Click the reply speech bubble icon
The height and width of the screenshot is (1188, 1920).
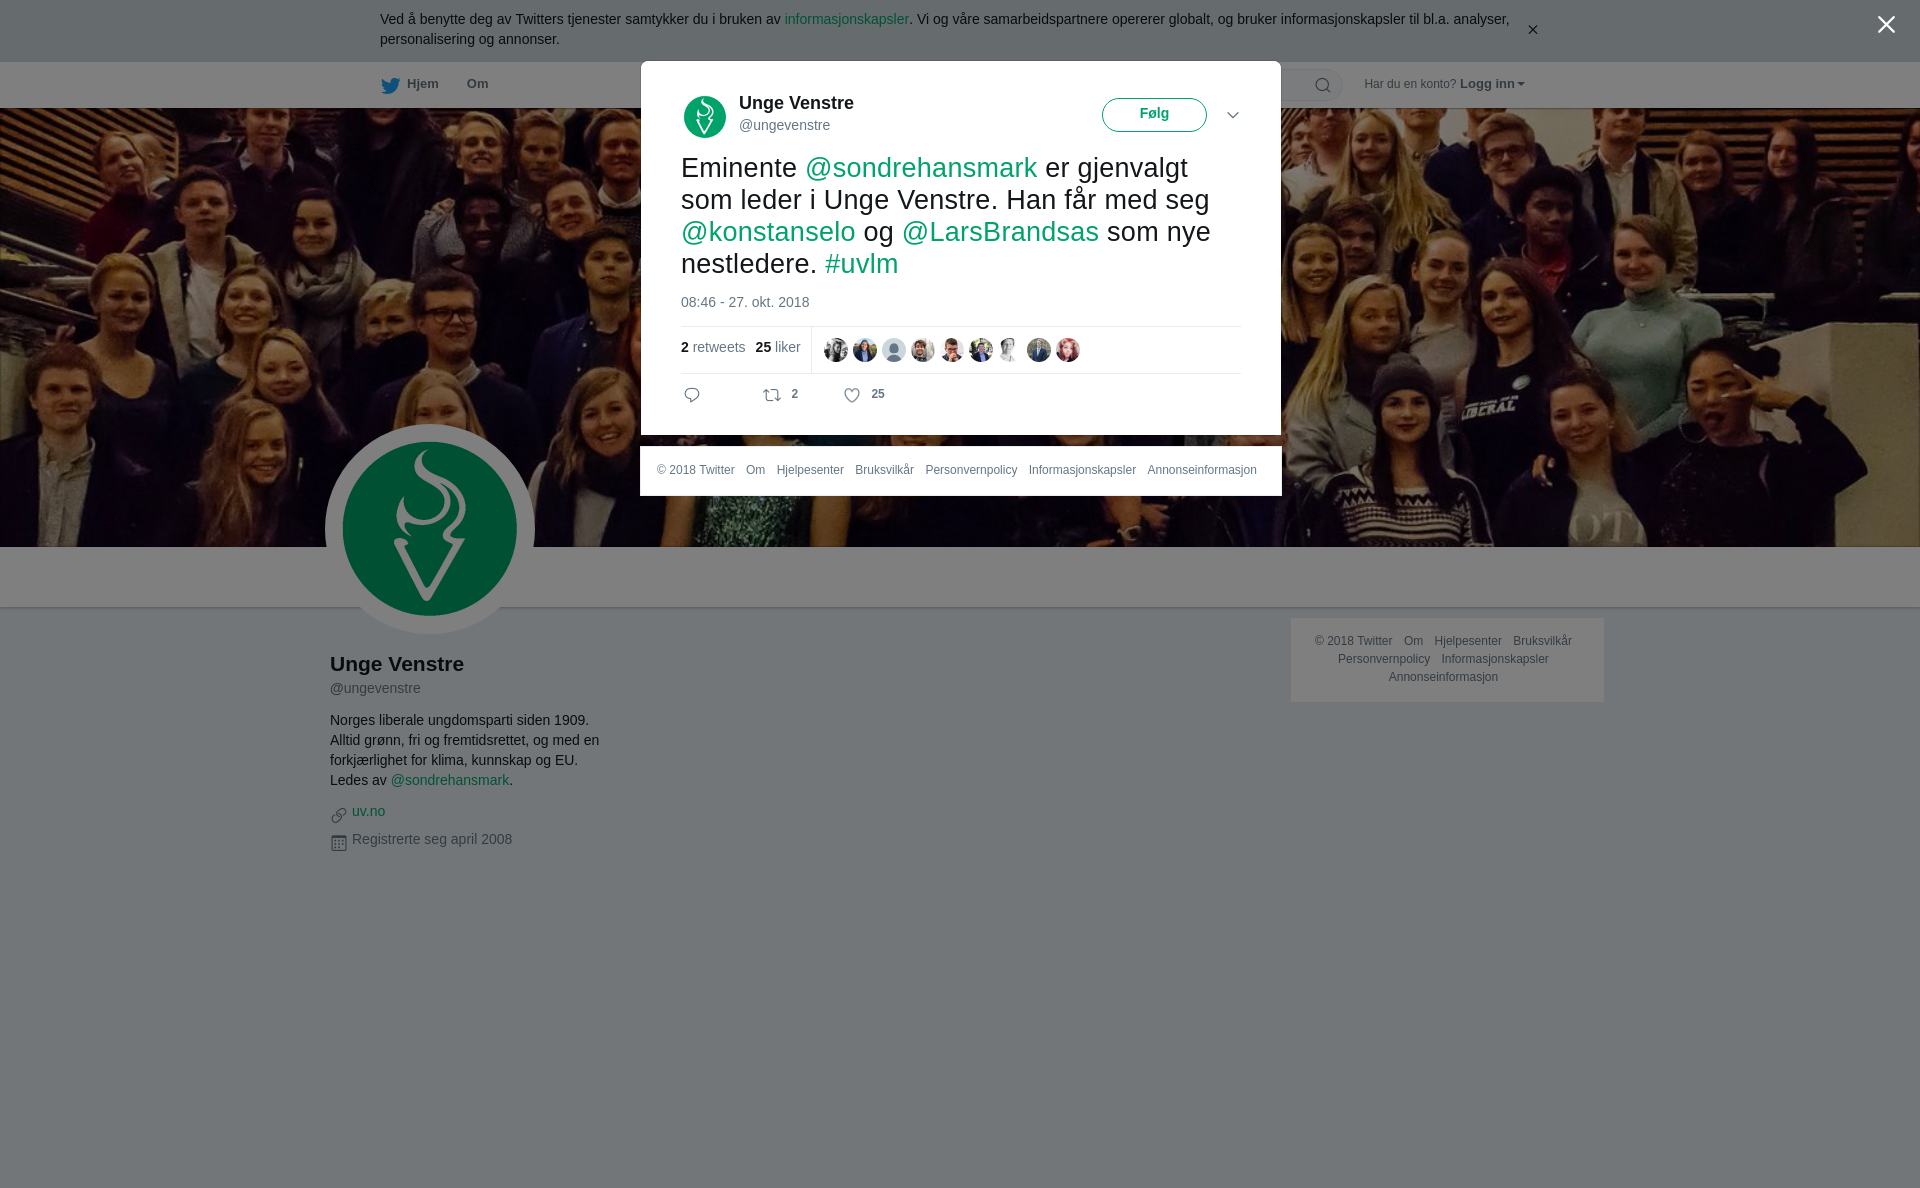click(692, 396)
